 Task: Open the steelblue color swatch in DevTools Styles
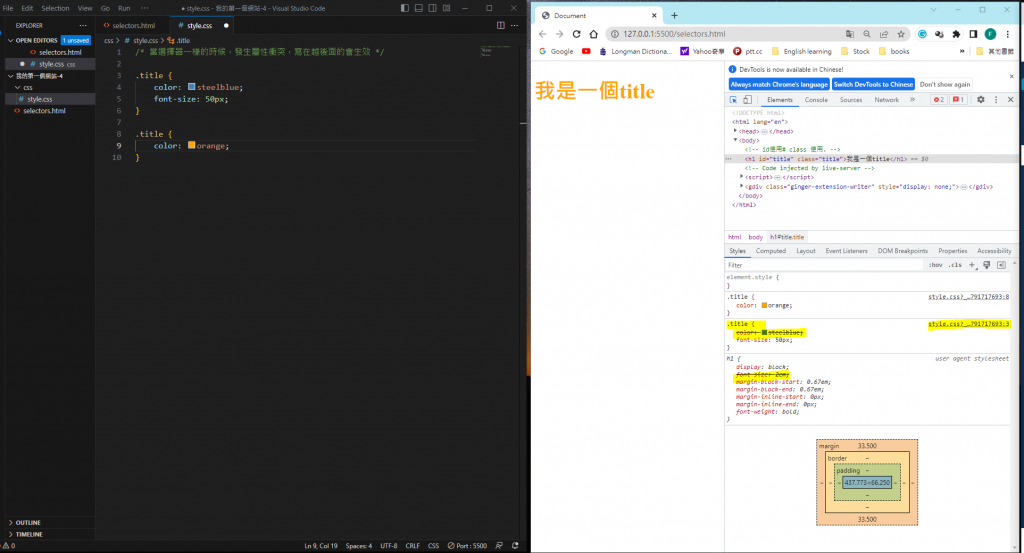click(x=764, y=332)
